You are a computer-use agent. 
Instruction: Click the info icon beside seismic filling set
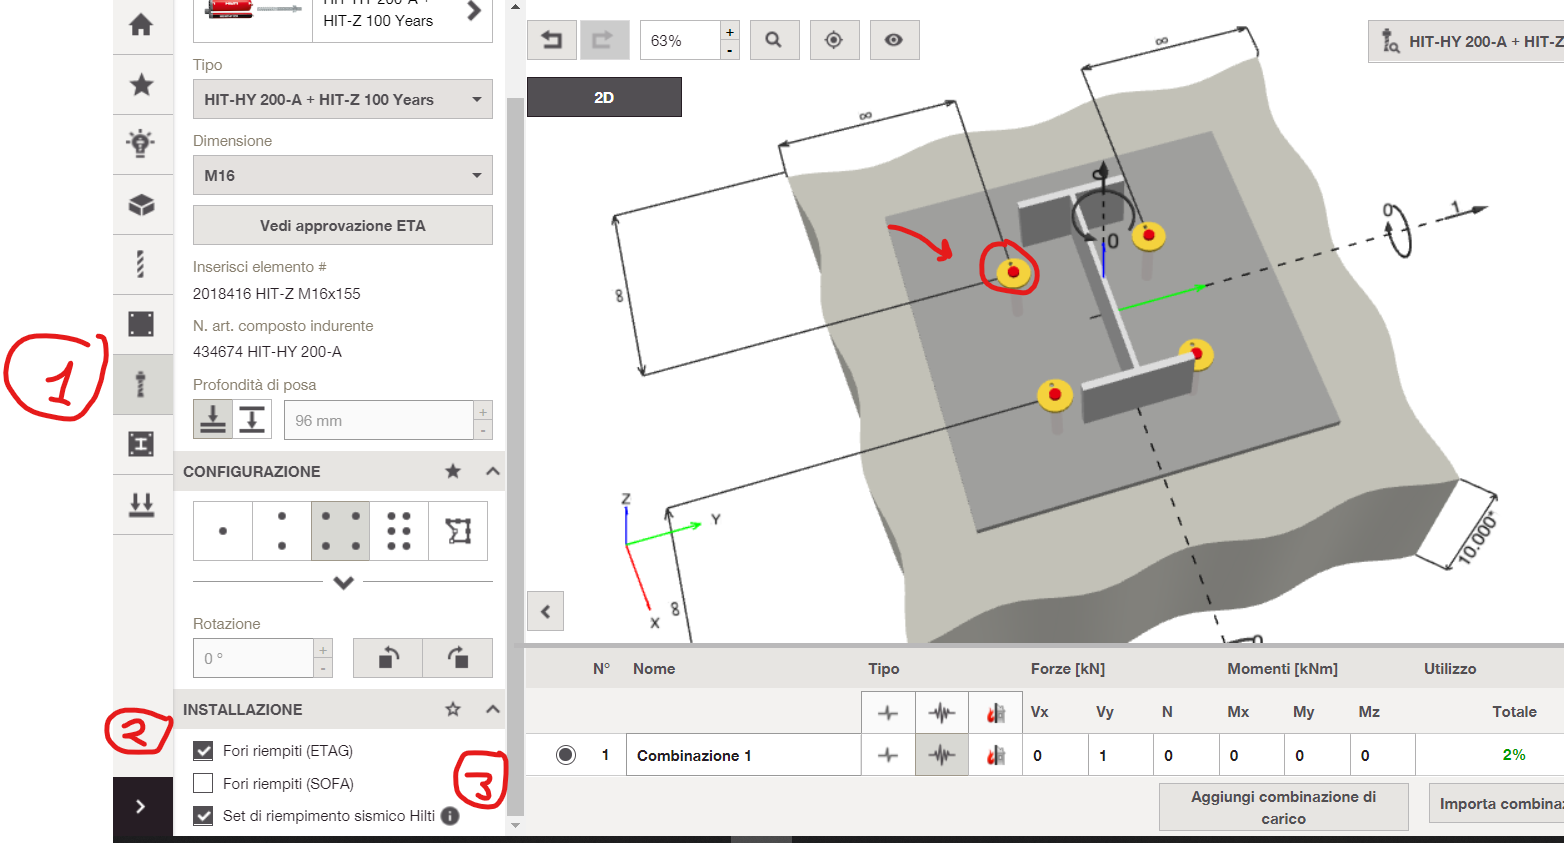[450, 816]
